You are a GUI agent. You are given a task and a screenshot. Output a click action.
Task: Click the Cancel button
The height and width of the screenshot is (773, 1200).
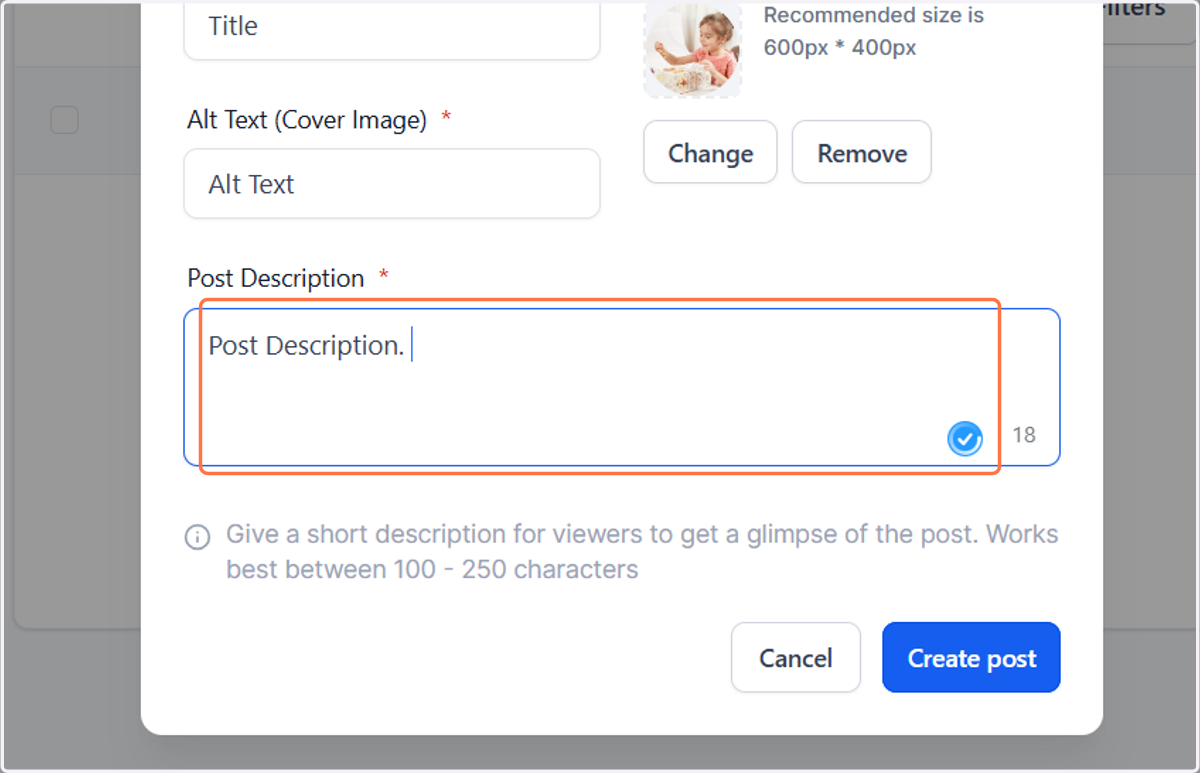(x=796, y=658)
